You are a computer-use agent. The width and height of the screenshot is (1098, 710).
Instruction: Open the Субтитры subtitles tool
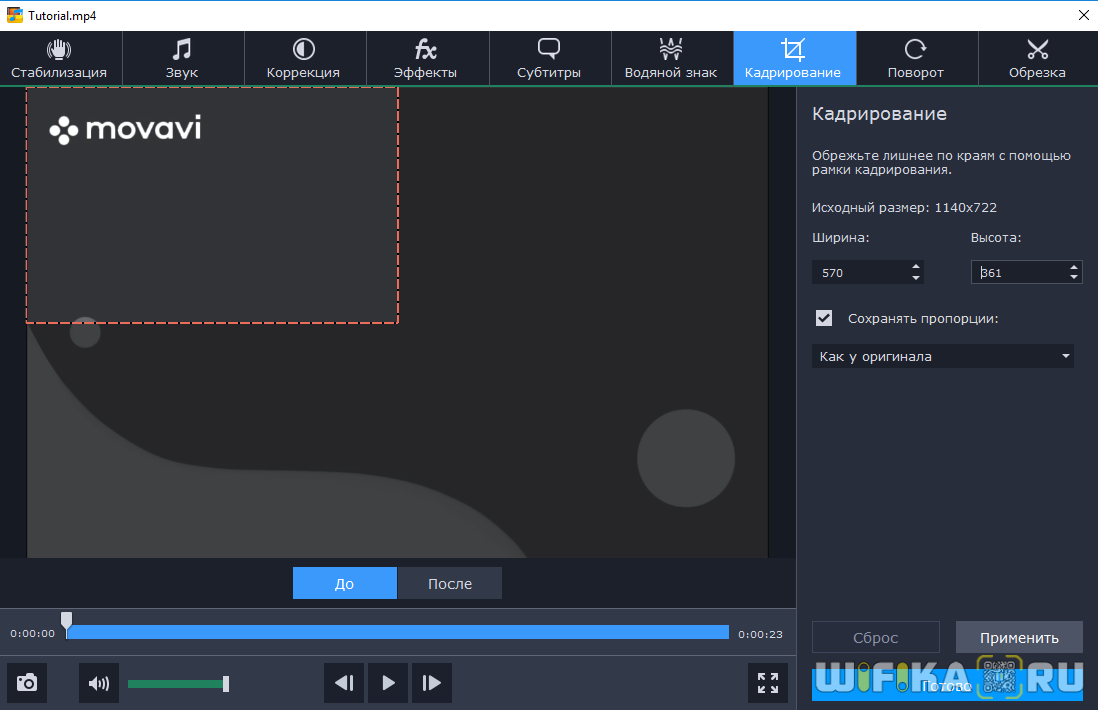coord(549,58)
